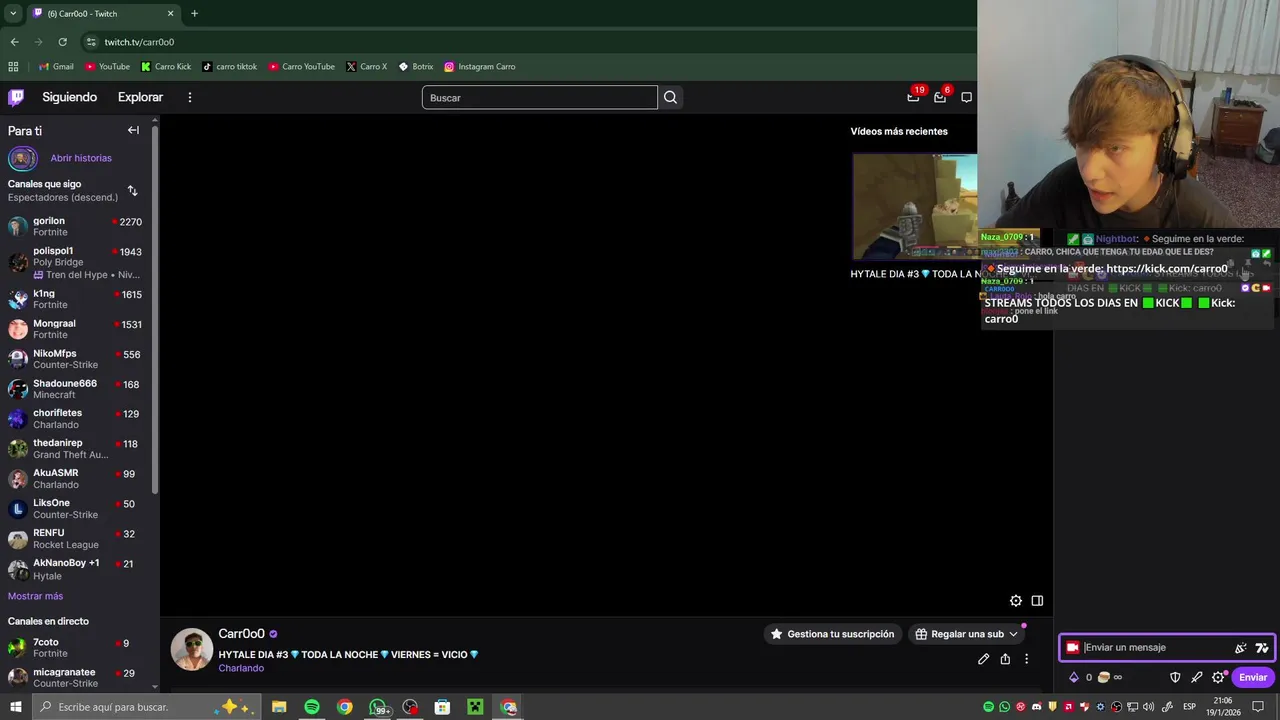Open the Explorar tab

pos(140,97)
